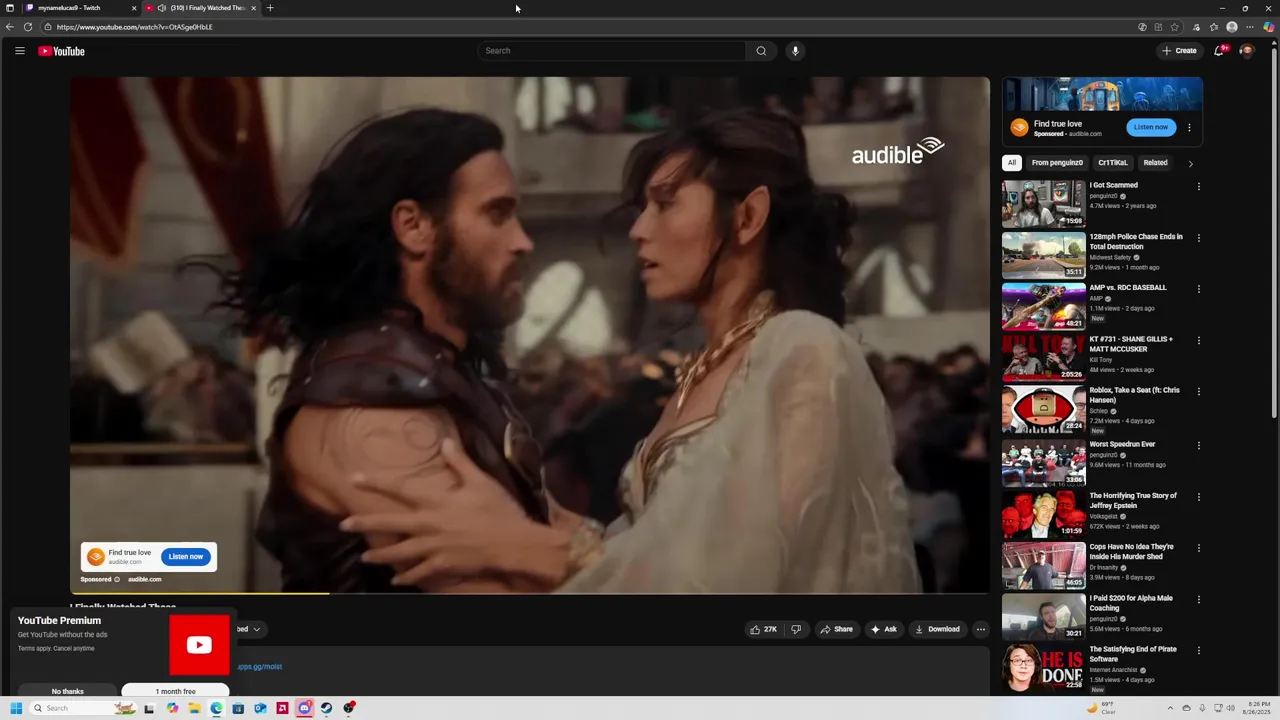Viewport: 1280px width, 720px height.
Task: Switch to the YouTube browser tab
Action: 201,8
